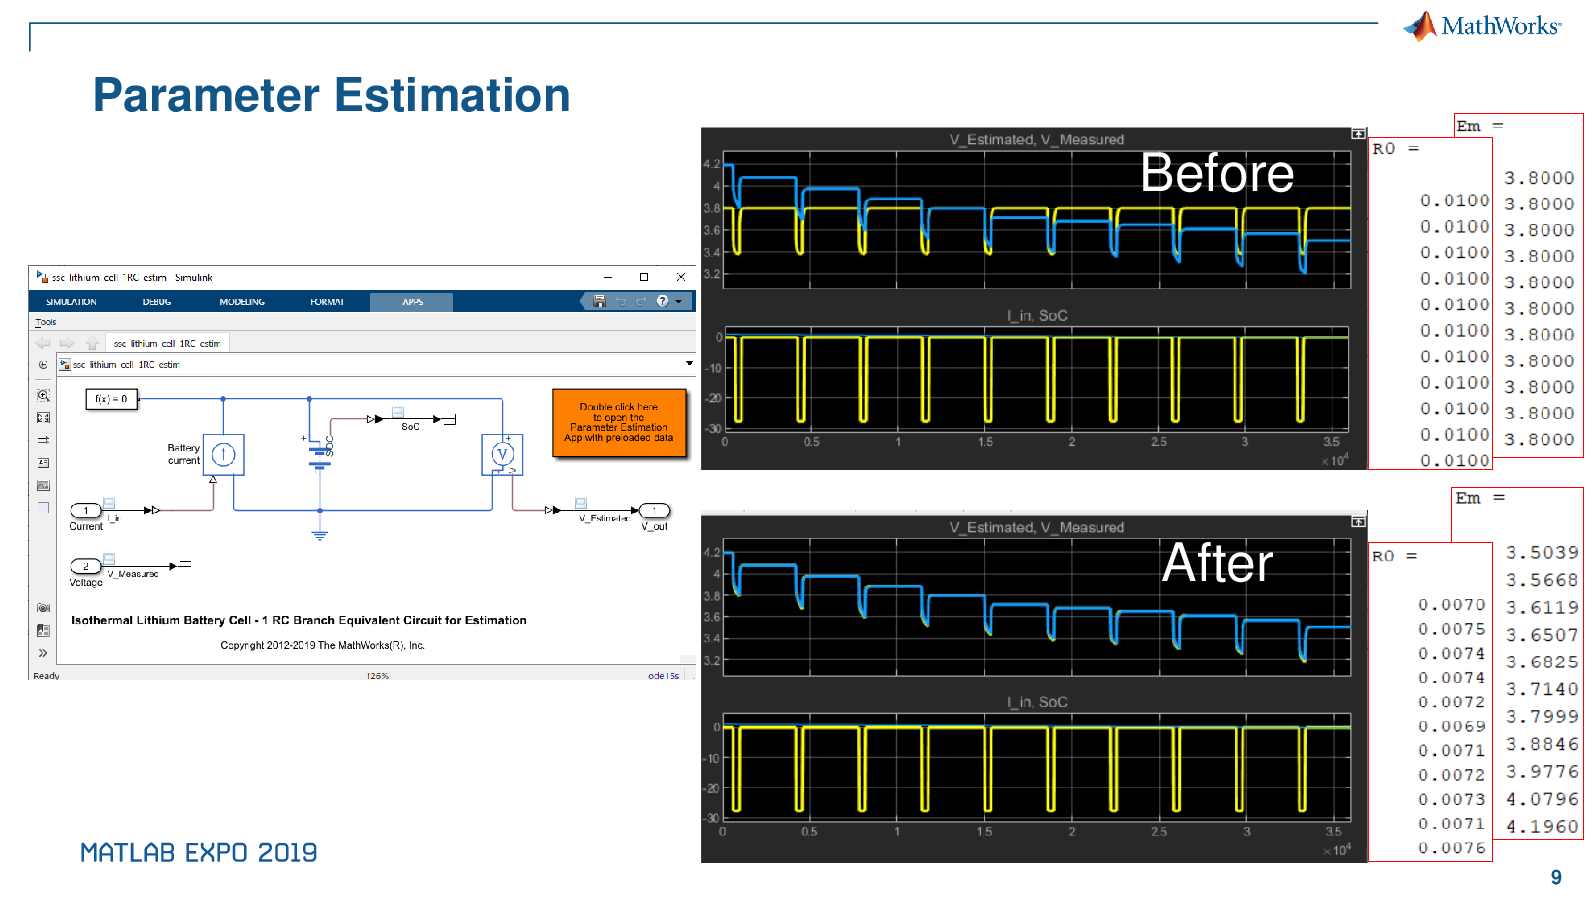Click the Em value 4.1960
The width and height of the screenshot is (1596, 900).
(x=1542, y=827)
